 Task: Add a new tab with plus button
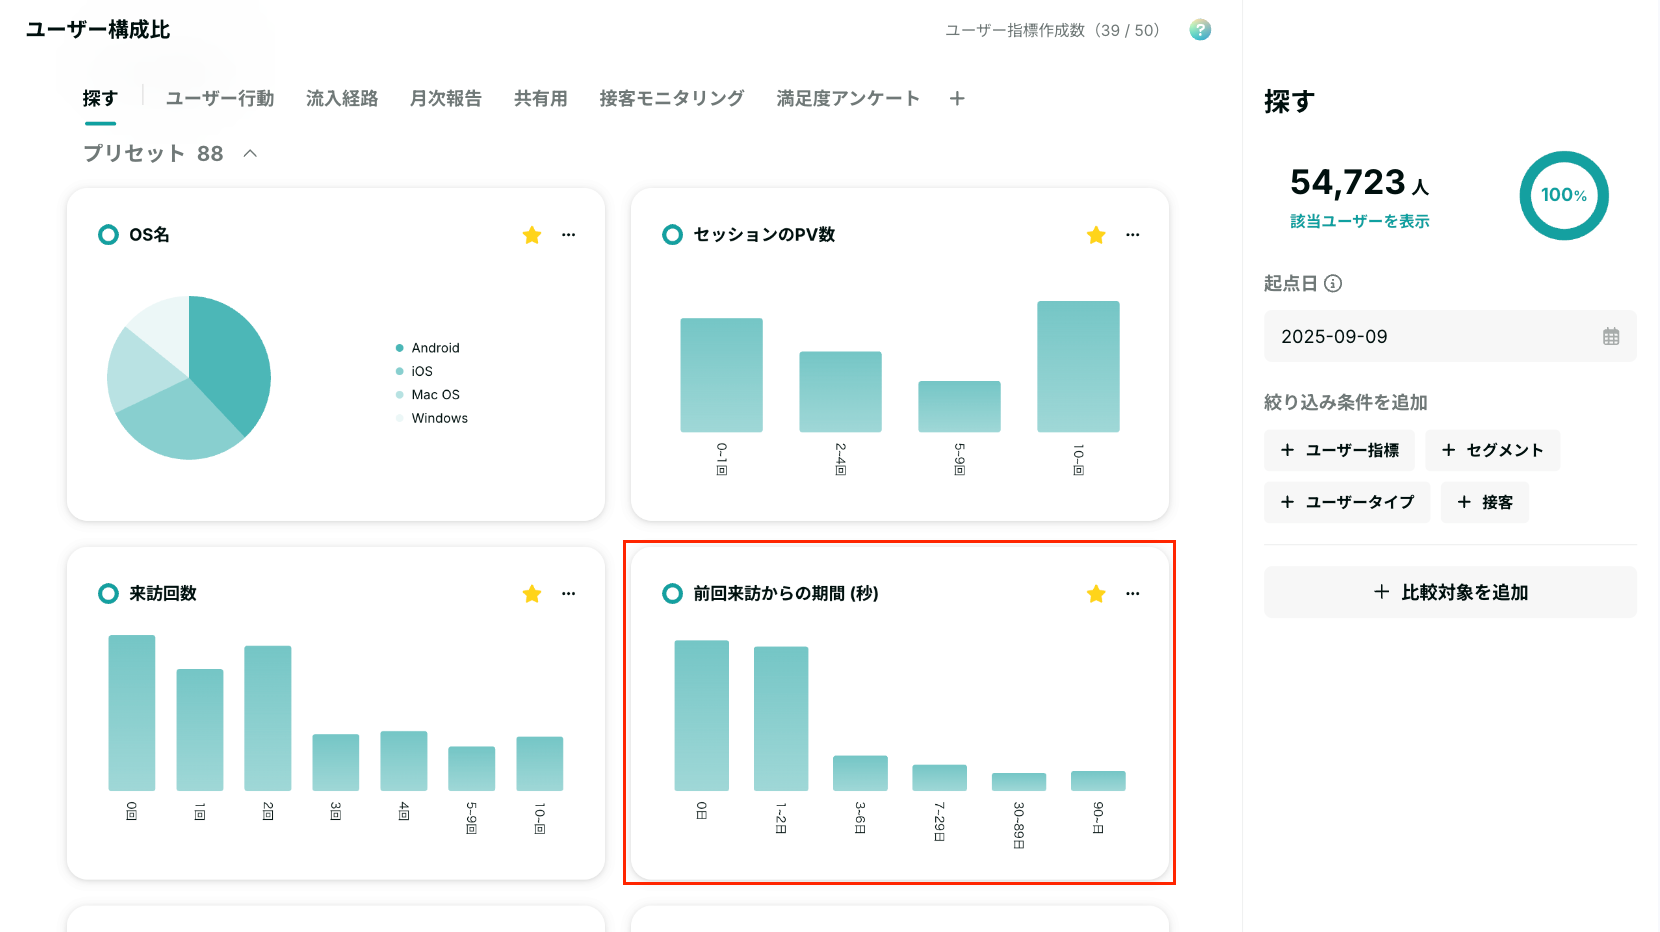[957, 98]
